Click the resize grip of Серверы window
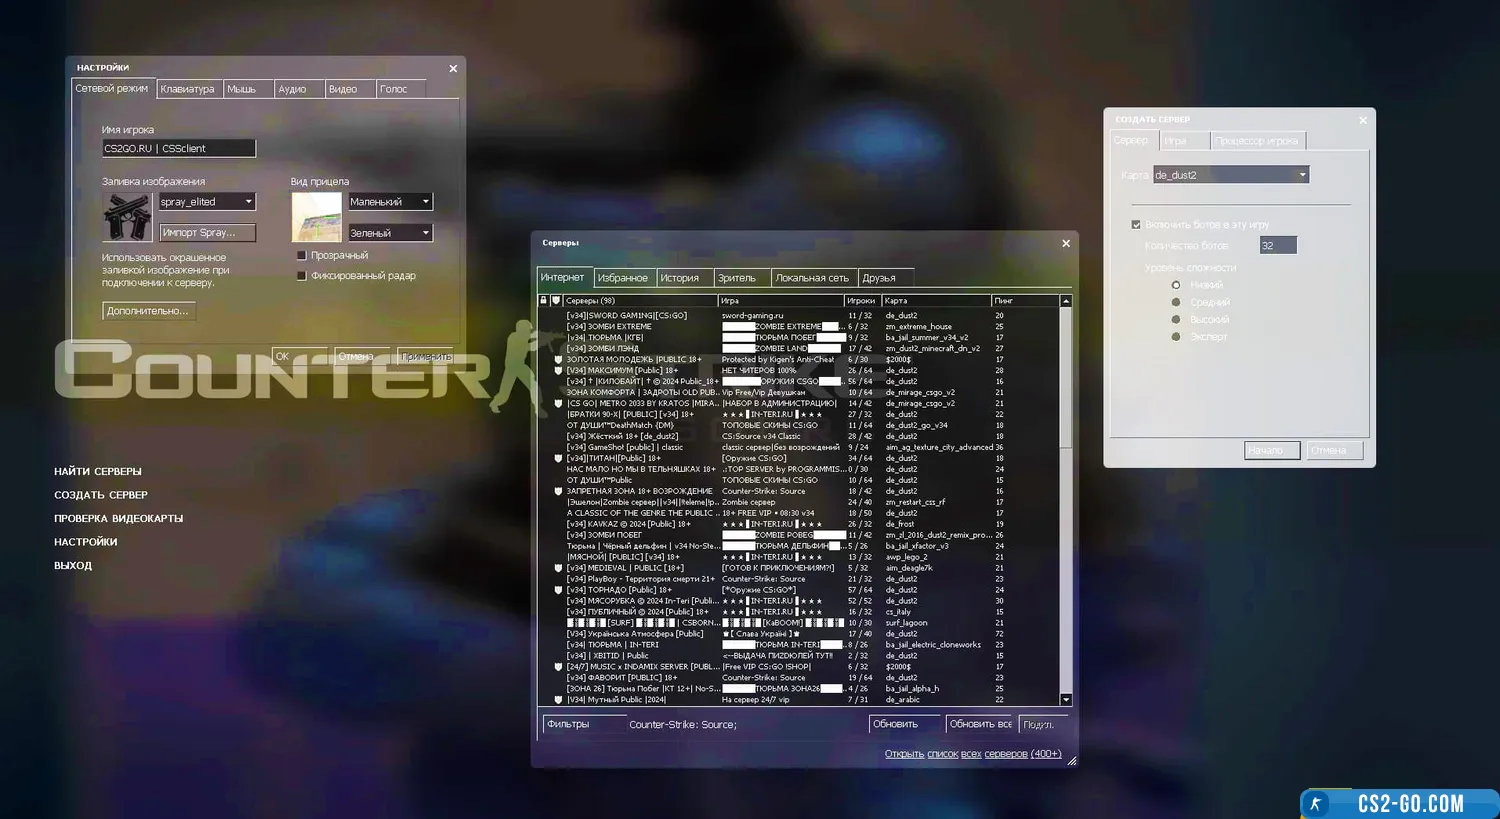 (x=1071, y=761)
